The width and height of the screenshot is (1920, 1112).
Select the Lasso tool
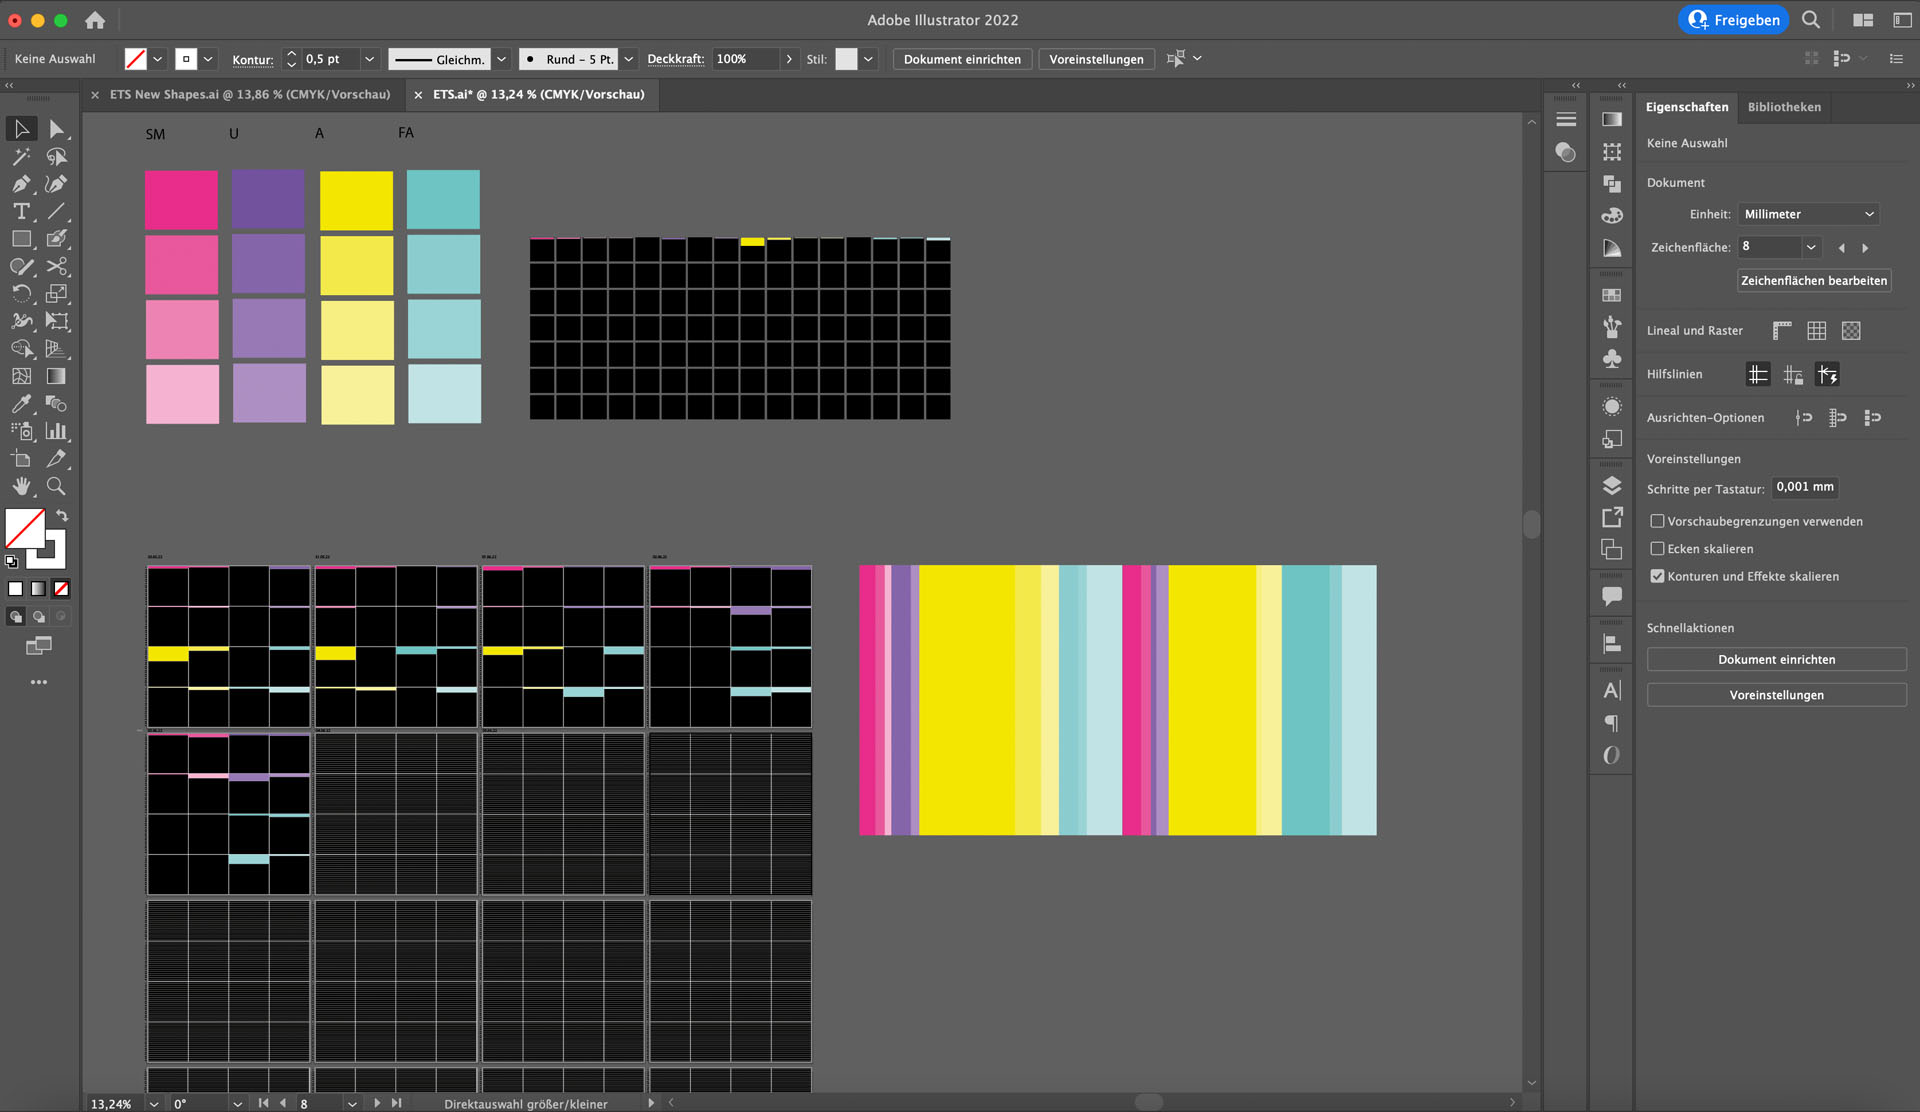56,157
